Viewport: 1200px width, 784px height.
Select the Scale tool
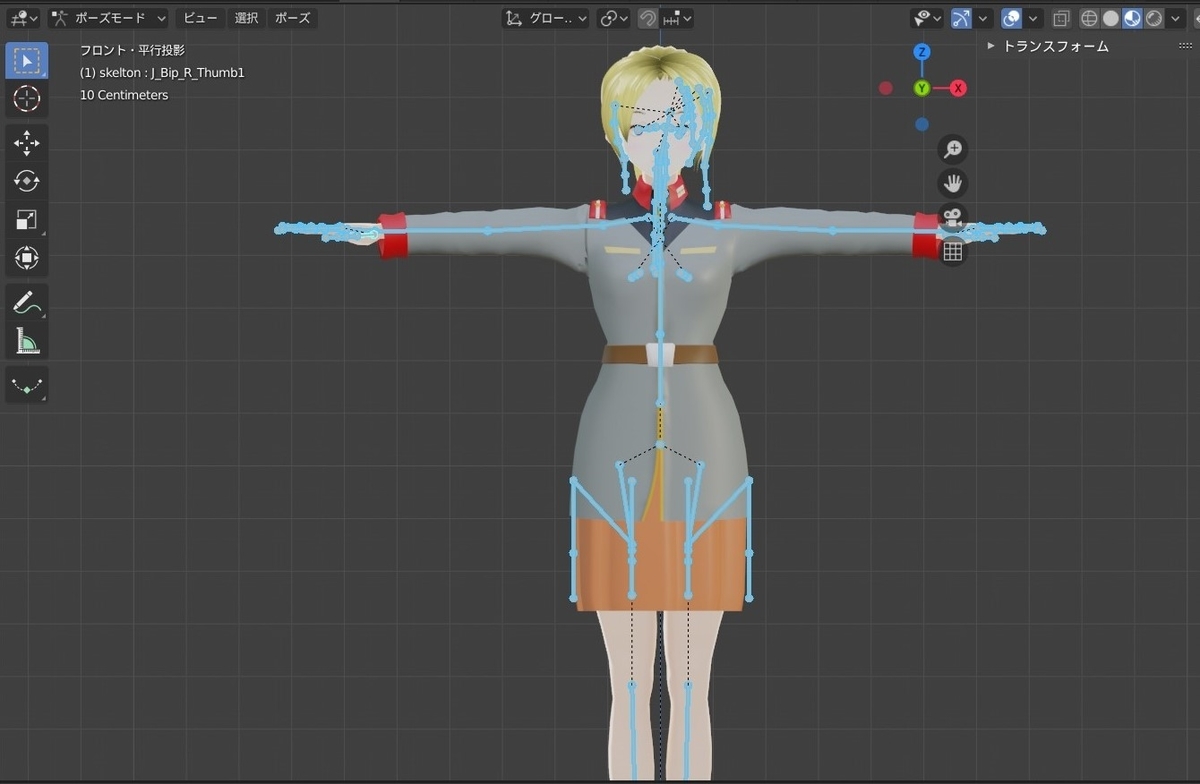click(x=27, y=220)
